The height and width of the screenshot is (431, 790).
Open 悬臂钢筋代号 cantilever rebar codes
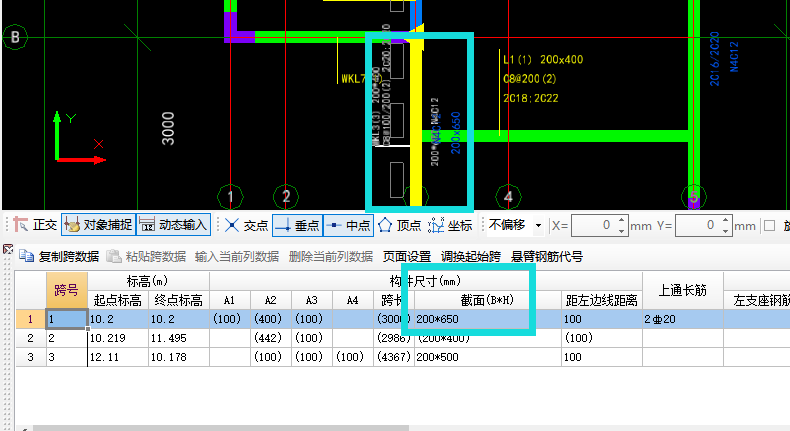(547, 257)
